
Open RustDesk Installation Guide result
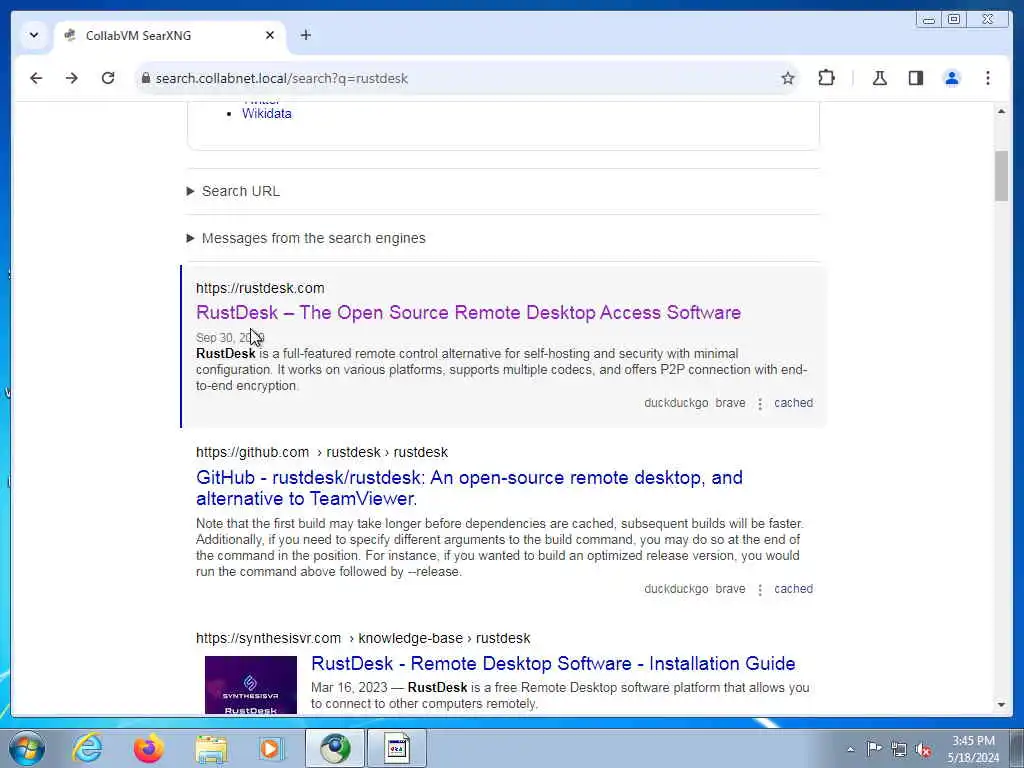(553, 664)
